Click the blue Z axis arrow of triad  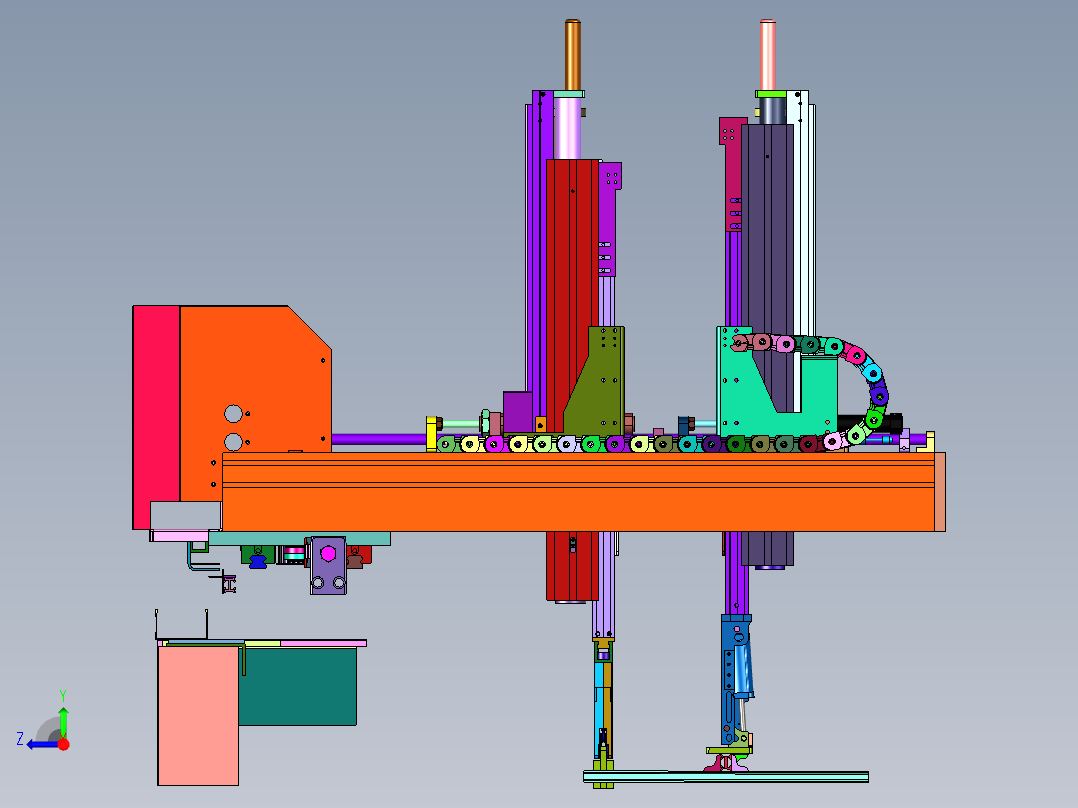tap(43, 744)
